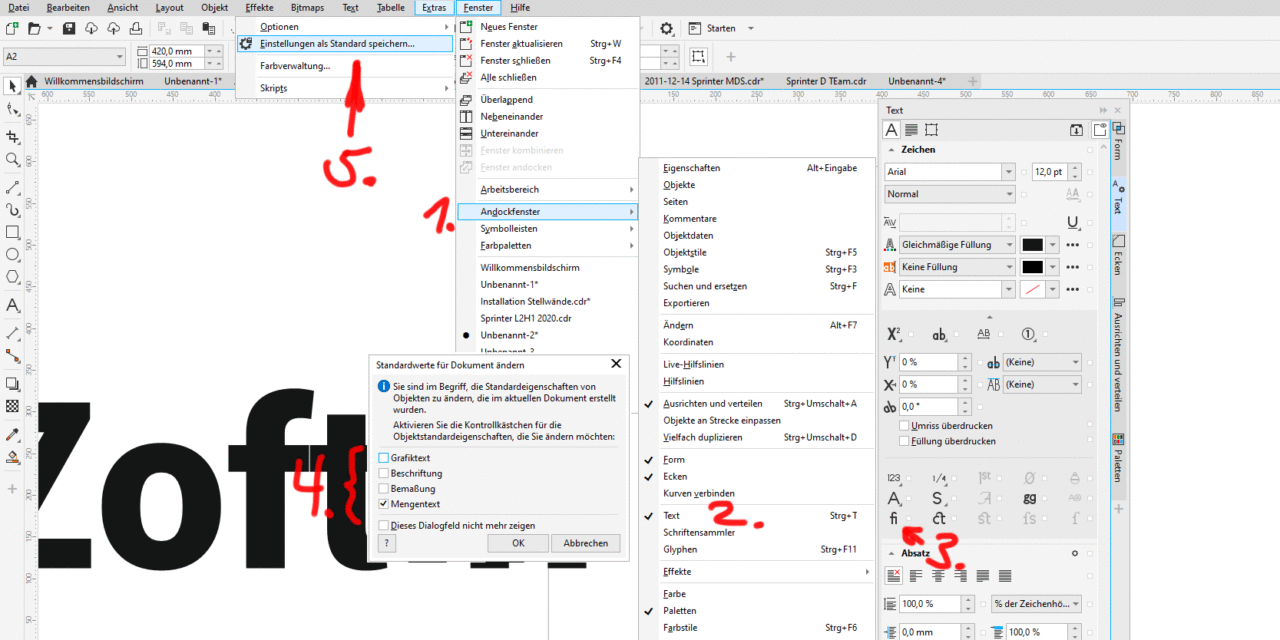
Task: Open the Paletten docker side tab
Action: click(1119, 457)
